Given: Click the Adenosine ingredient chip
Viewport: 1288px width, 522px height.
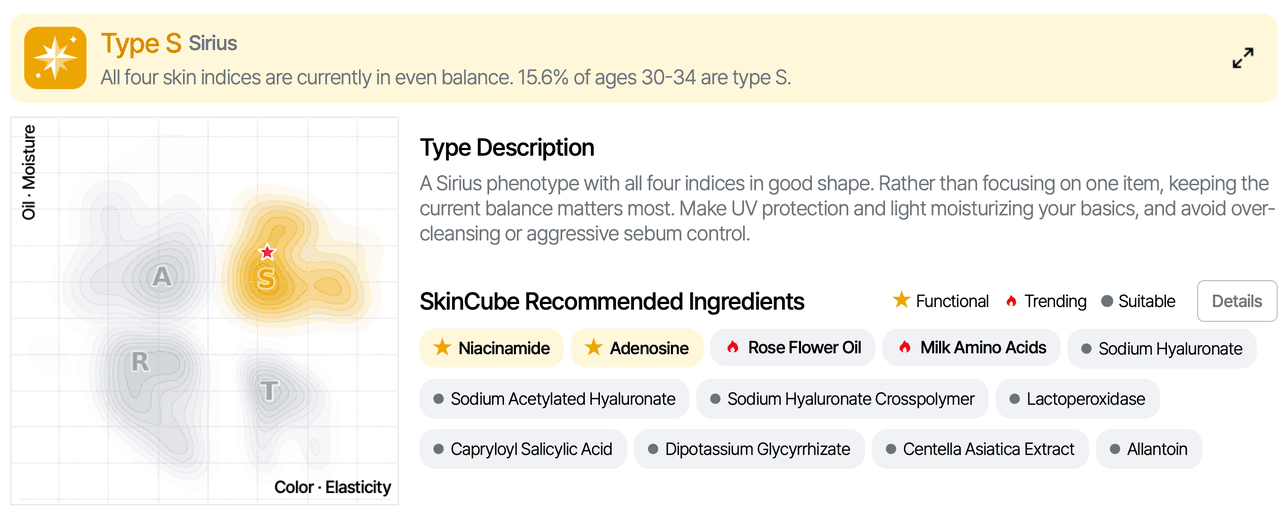Looking at the screenshot, I should tap(637, 348).
